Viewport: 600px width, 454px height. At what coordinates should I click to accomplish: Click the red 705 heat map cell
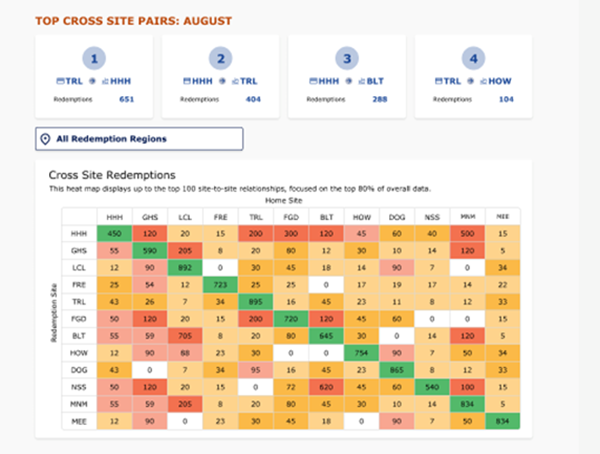coord(184,335)
